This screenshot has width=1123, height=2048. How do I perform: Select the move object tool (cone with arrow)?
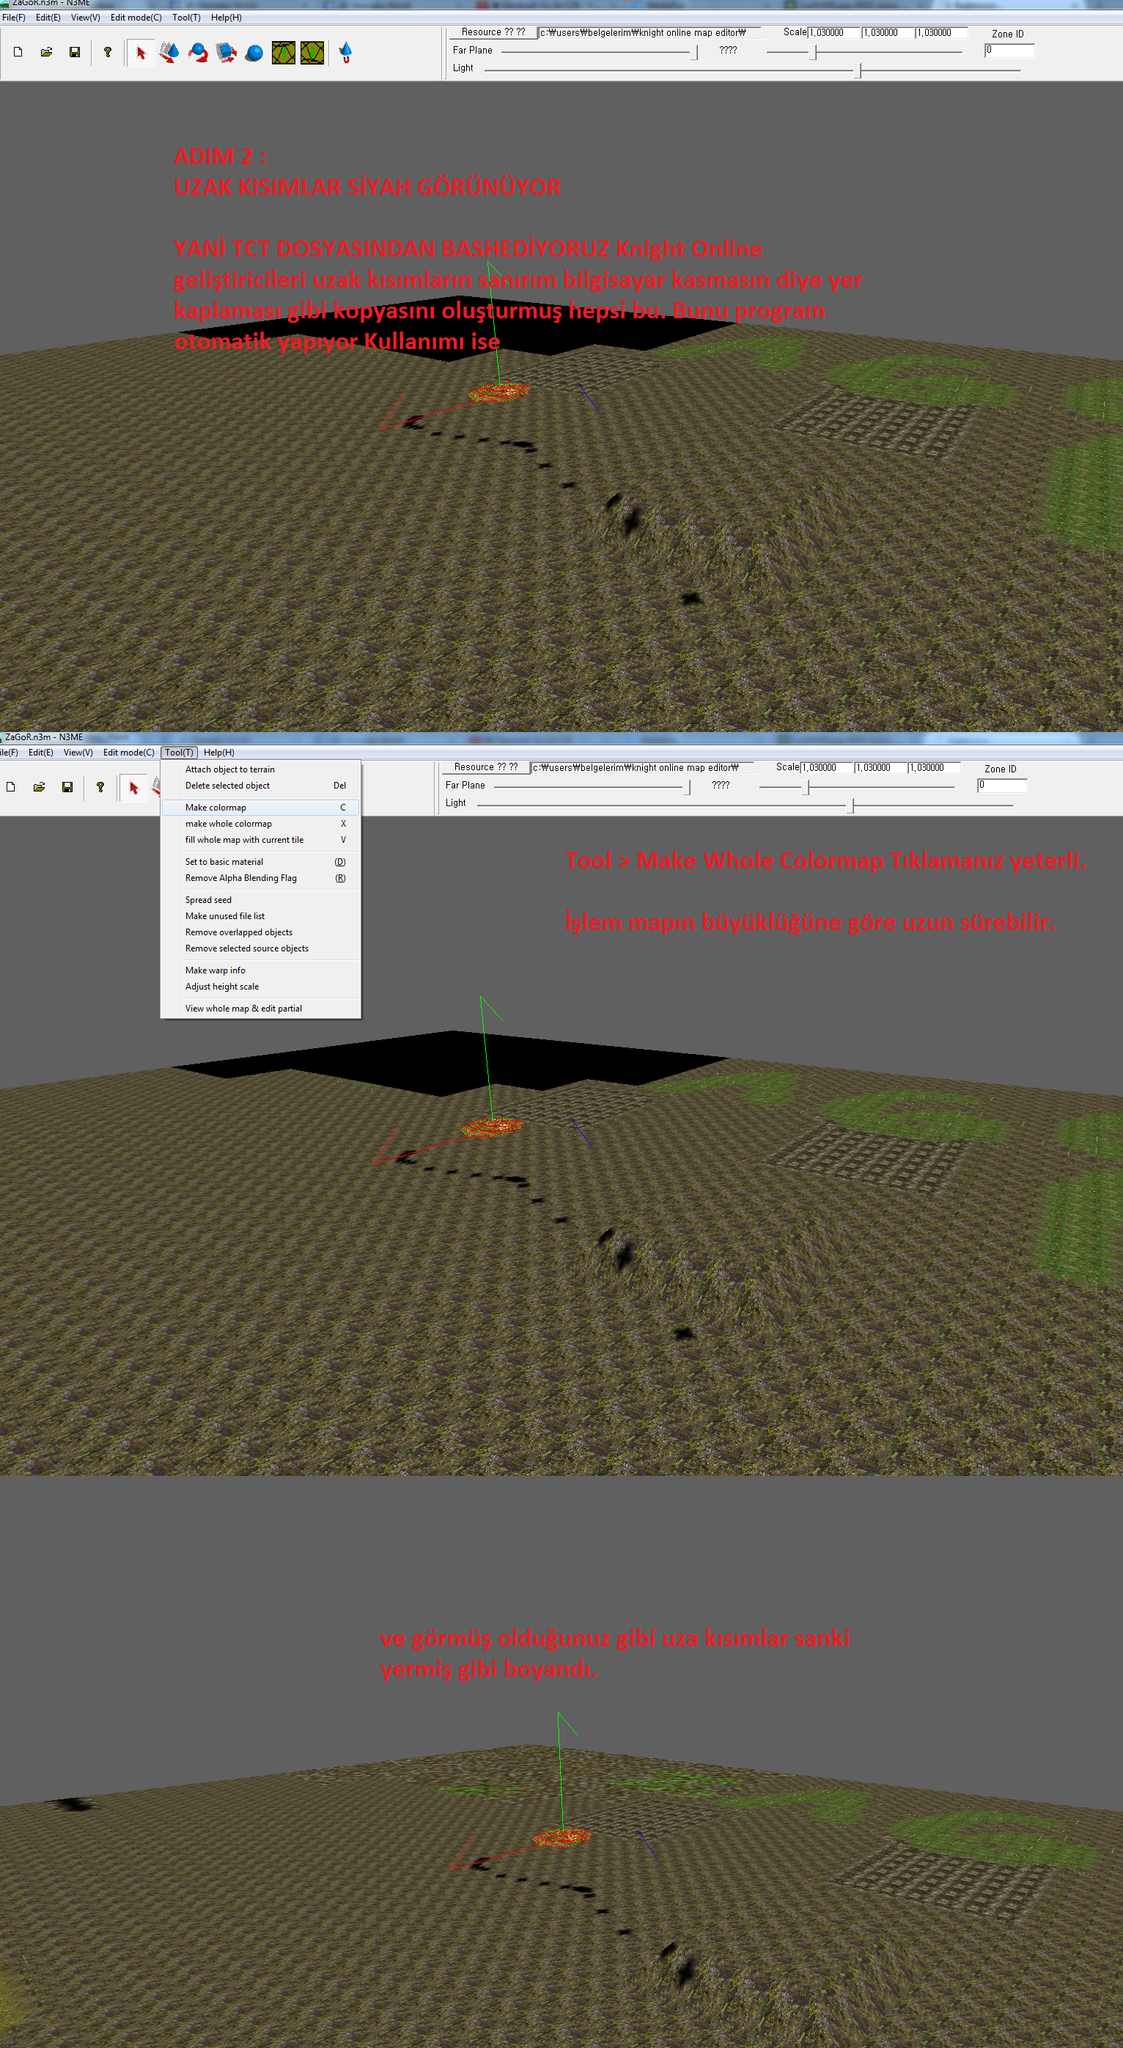170,52
